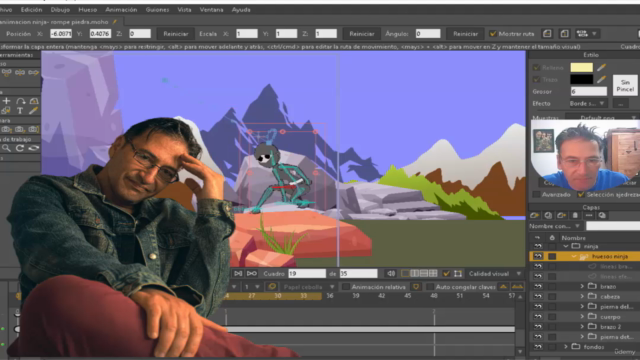Click the Grosor width input field

point(589,91)
